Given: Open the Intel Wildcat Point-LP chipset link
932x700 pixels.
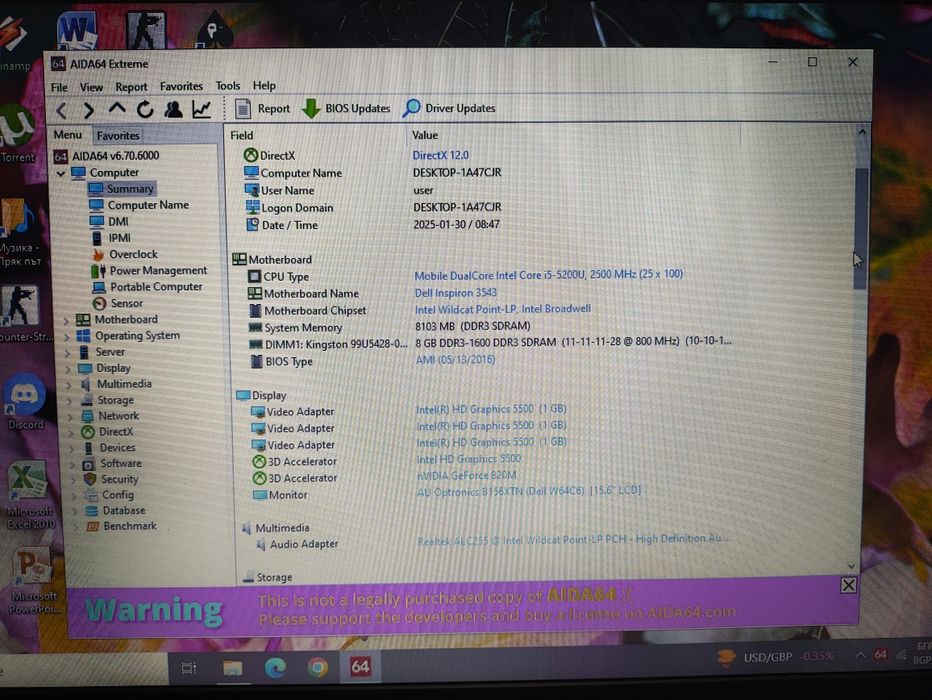Looking at the screenshot, I should coord(502,309).
